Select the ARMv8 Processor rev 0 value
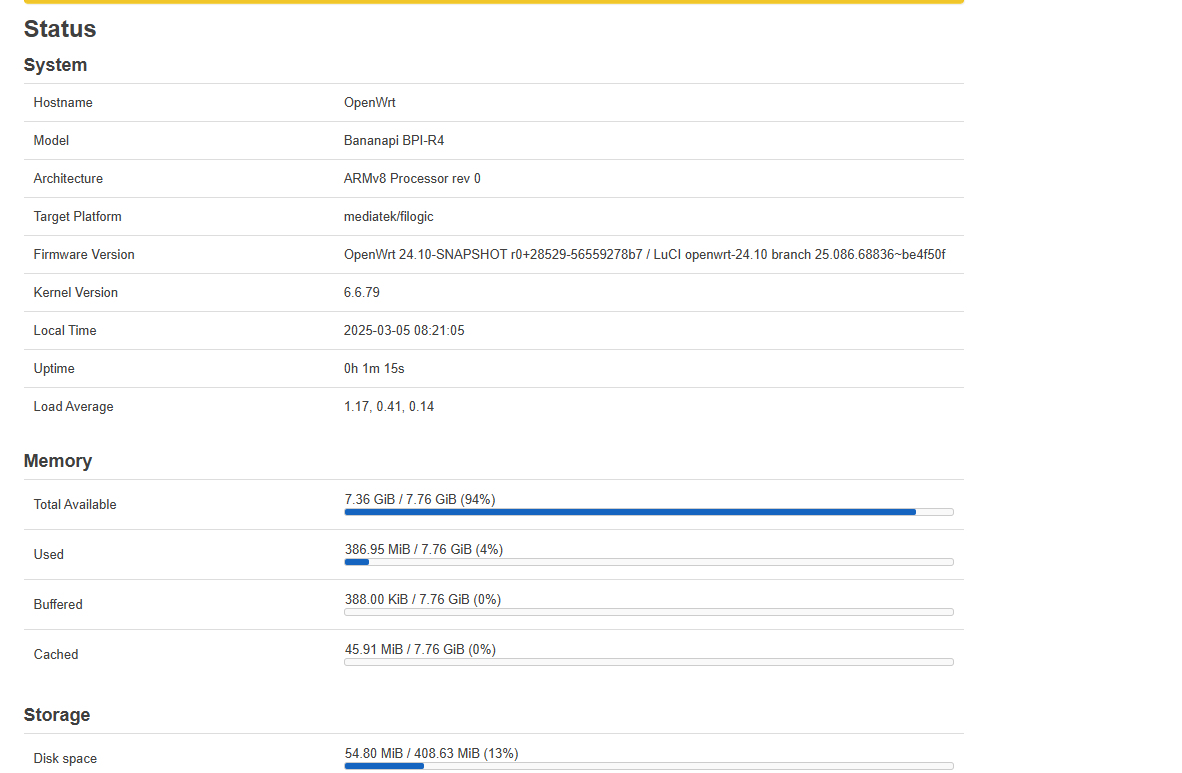This screenshot has width=1182, height=773. 412,179
